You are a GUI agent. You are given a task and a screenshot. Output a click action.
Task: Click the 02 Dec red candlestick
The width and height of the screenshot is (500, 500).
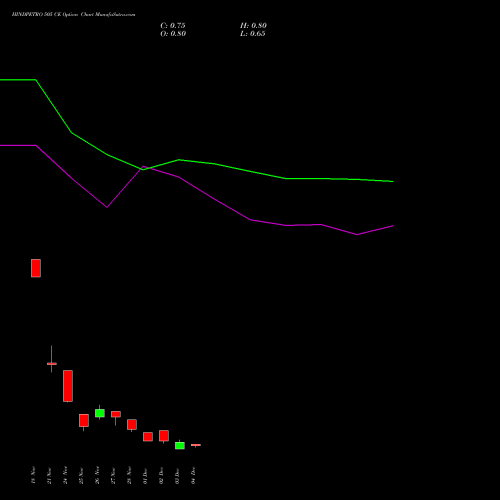164,436
